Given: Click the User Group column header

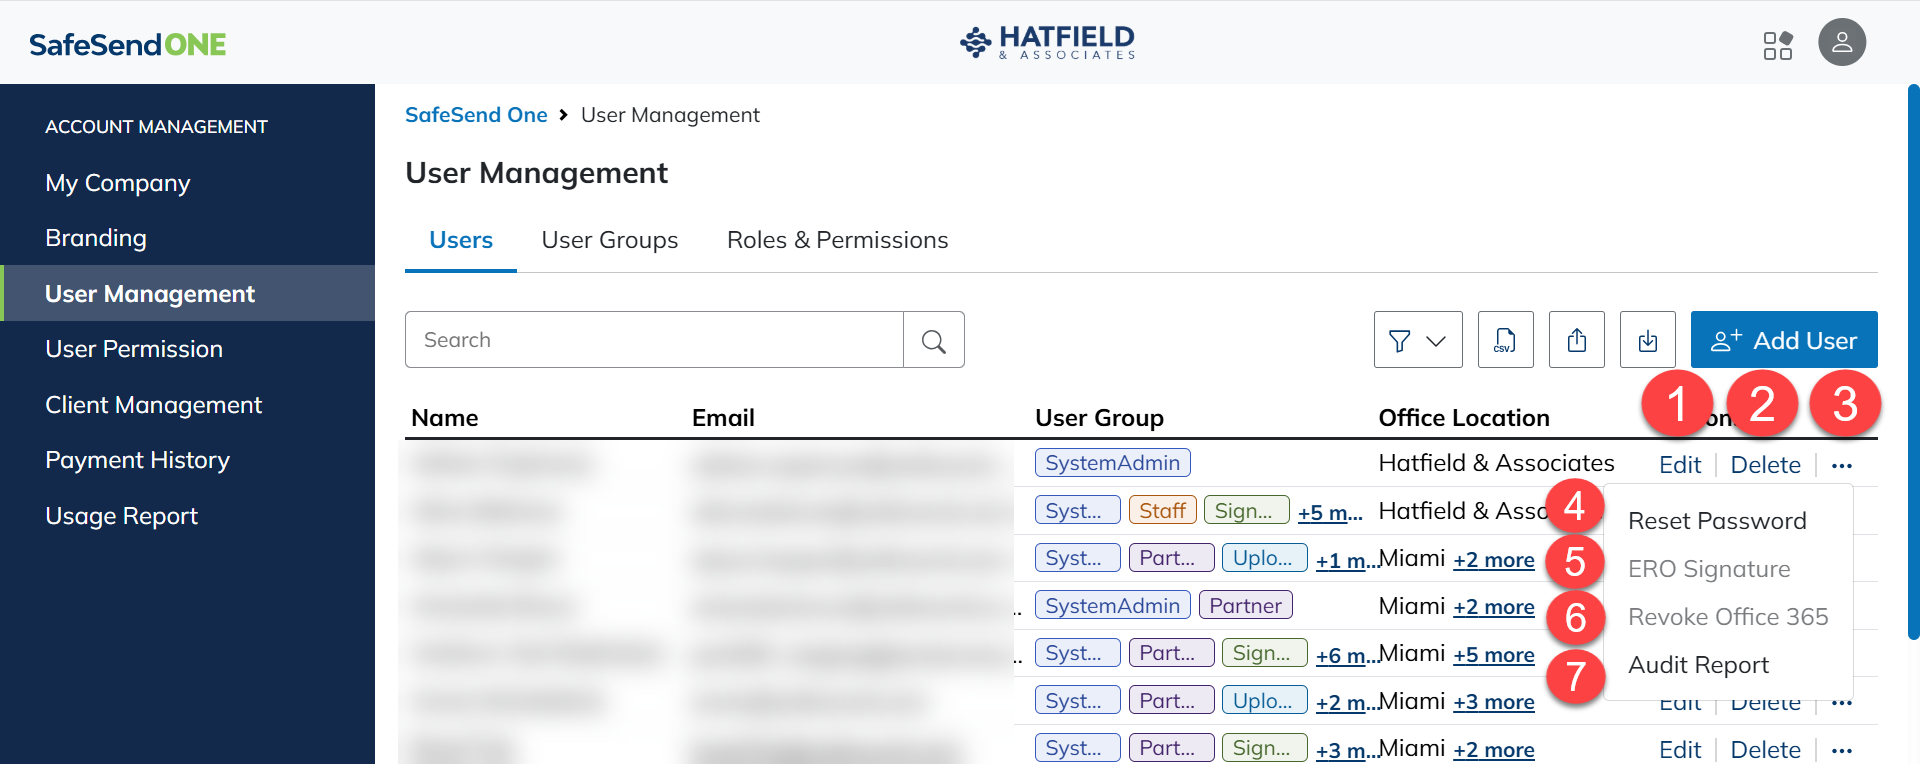Looking at the screenshot, I should 1099,418.
